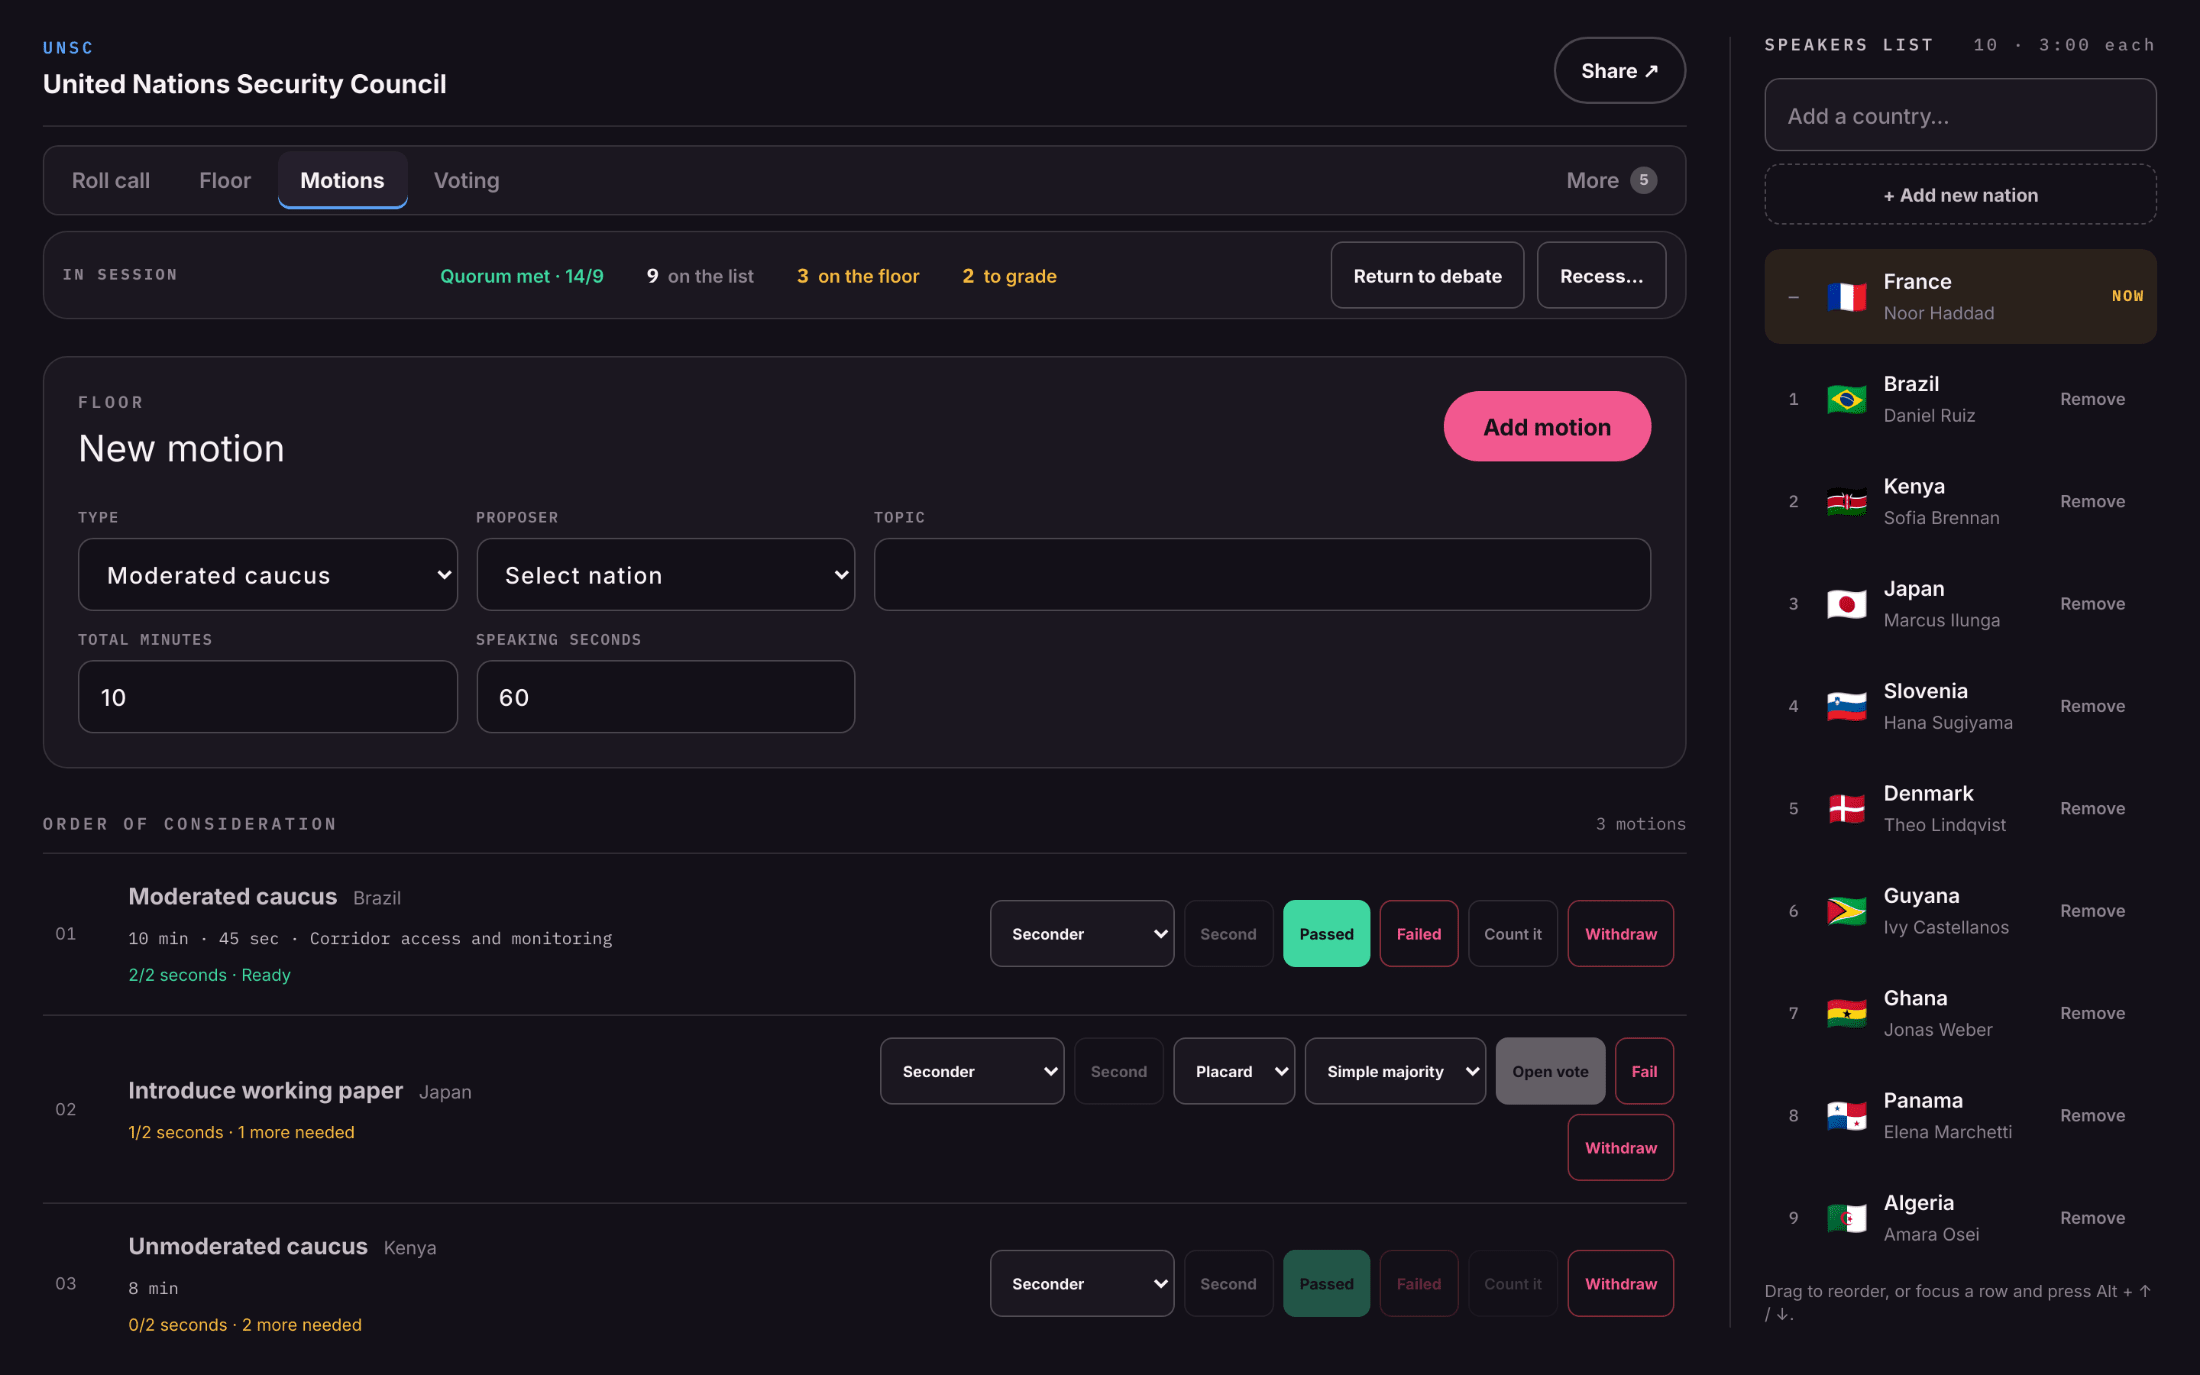Open the Recess... button
This screenshot has width=2200, height=1375.
point(1601,276)
